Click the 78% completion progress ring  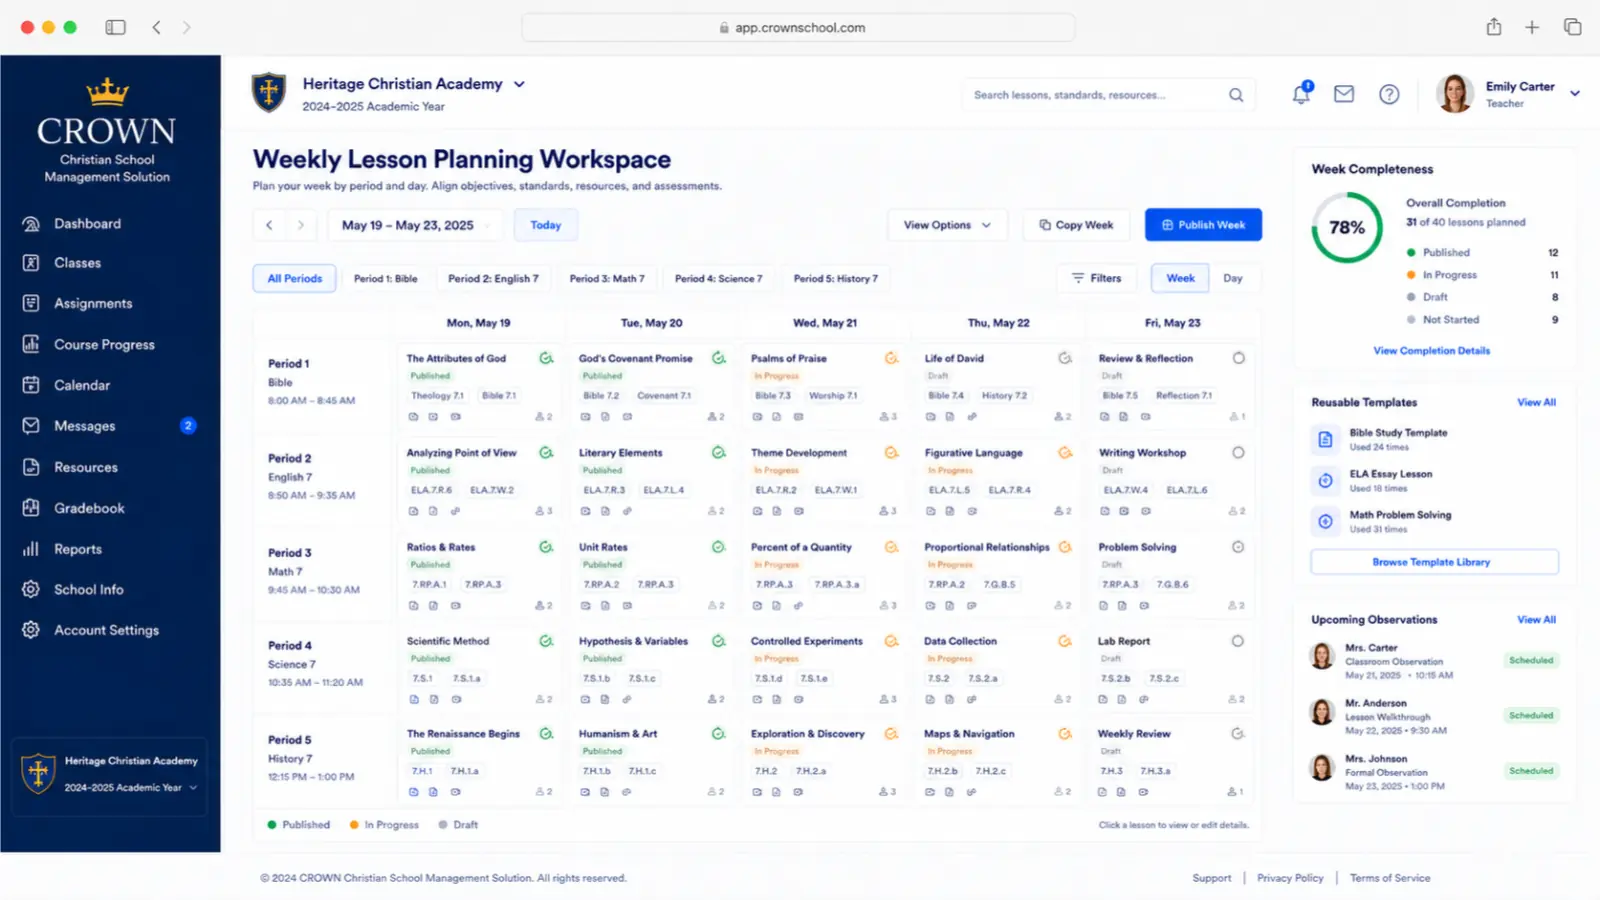coord(1347,227)
